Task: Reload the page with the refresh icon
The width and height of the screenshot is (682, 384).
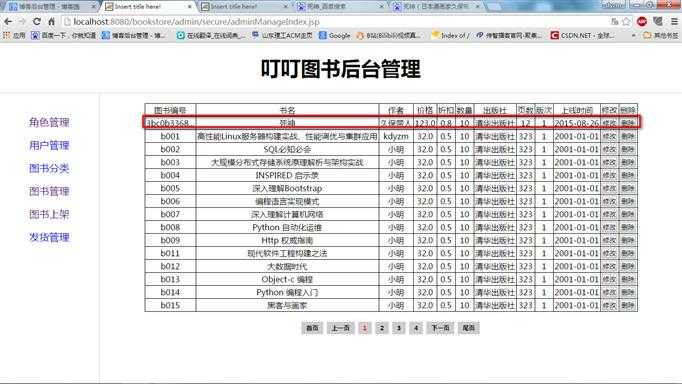Action: [x=37, y=21]
